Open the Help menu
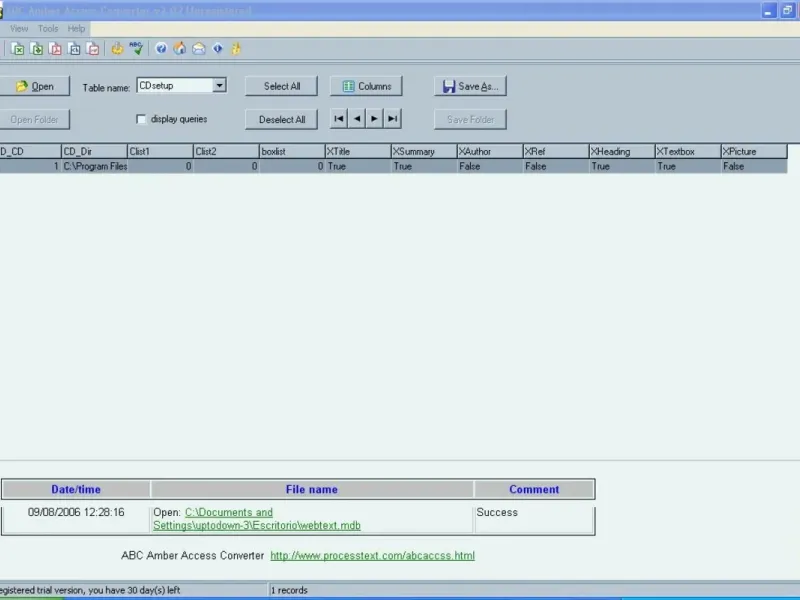This screenshot has height=600, width=800. point(77,29)
